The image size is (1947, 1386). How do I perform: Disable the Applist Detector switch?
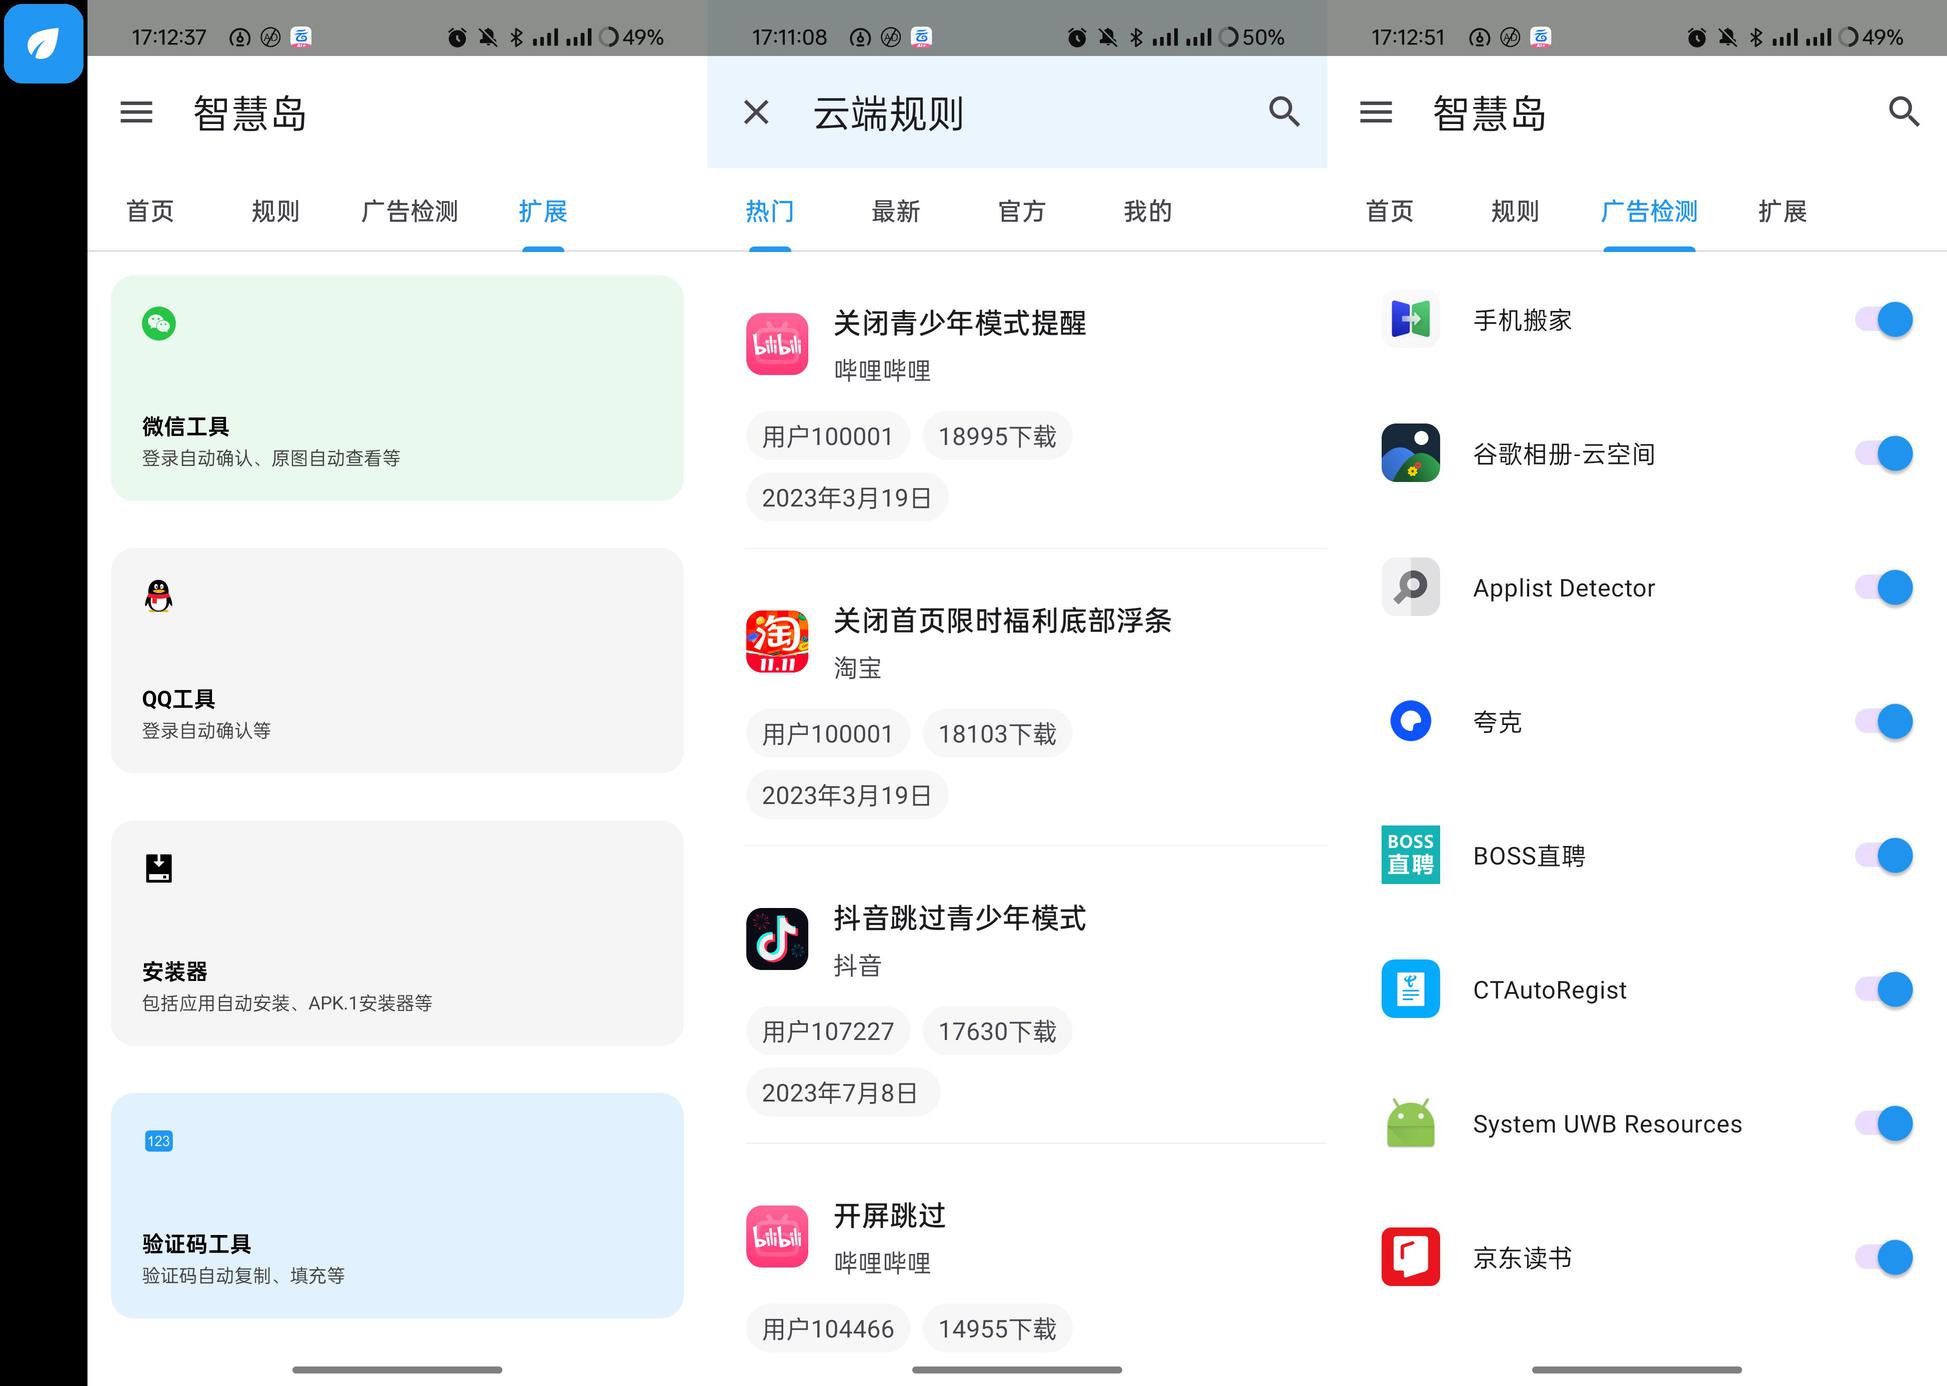(x=1884, y=587)
